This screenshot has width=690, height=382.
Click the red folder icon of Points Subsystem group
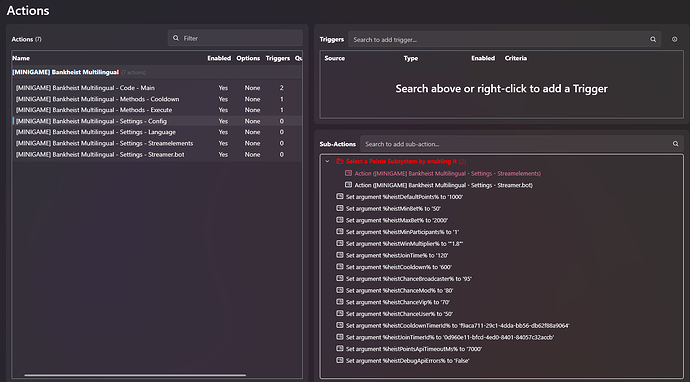(x=340, y=162)
